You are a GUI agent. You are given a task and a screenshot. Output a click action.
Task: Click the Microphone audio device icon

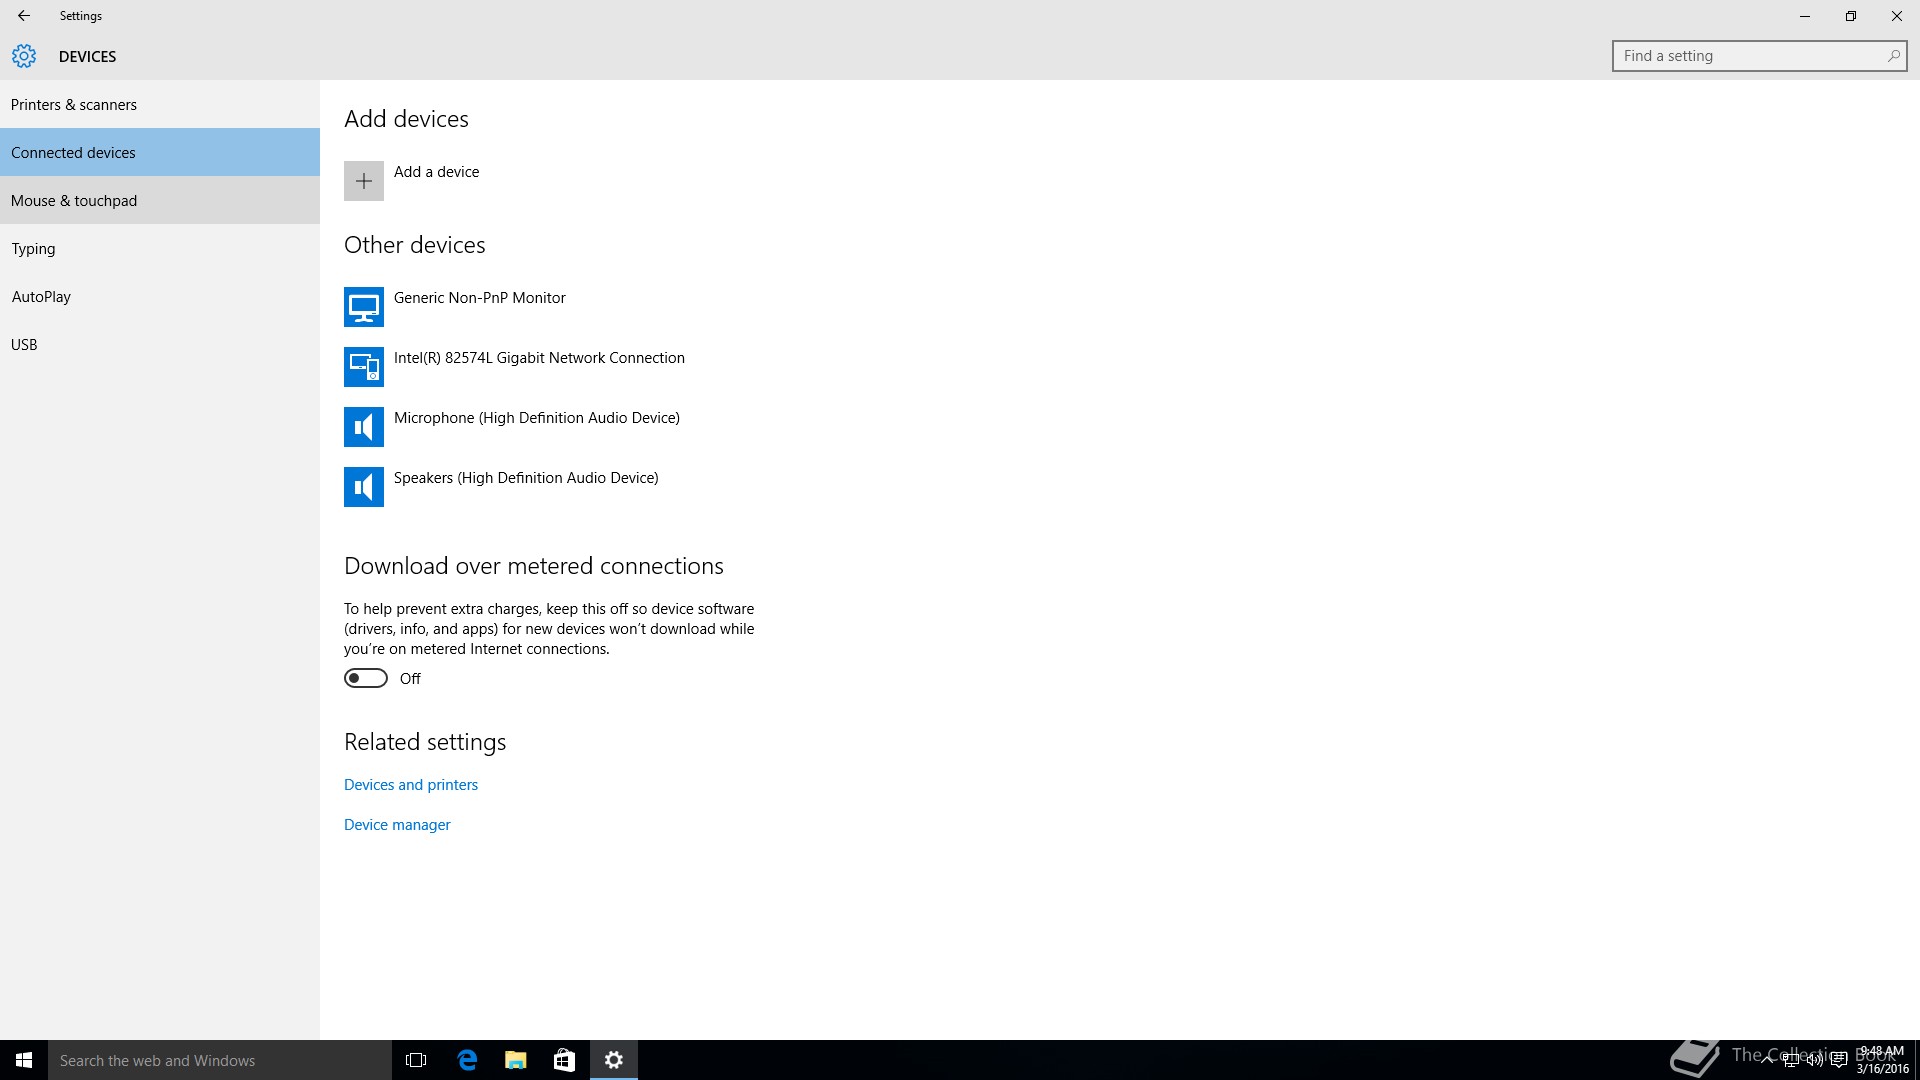tap(364, 427)
